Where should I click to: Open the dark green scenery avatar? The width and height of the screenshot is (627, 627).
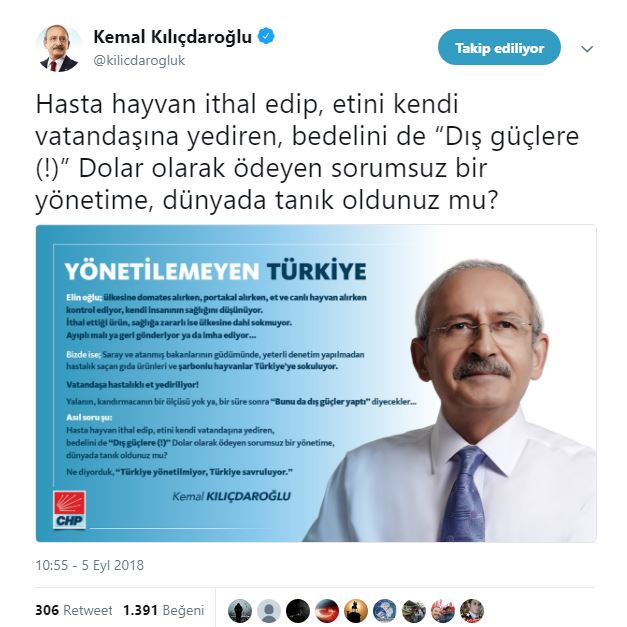pyautogui.click(x=414, y=611)
